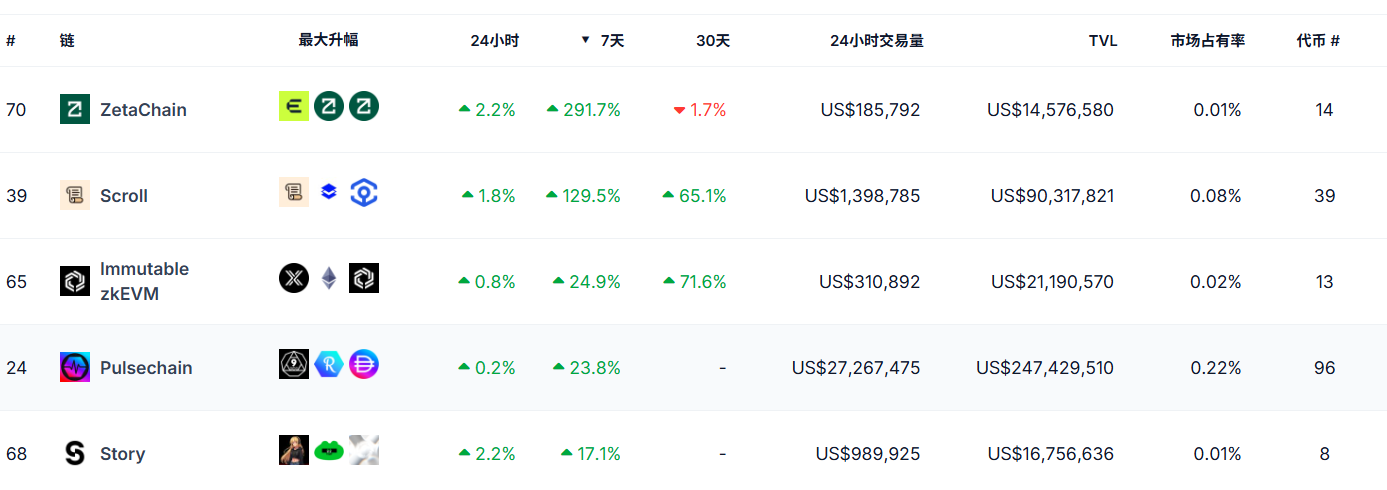The width and height of the screenshot is (1387, 490).
Task: Sort by the 代币 # column header
Action: tap(1318, 41)
